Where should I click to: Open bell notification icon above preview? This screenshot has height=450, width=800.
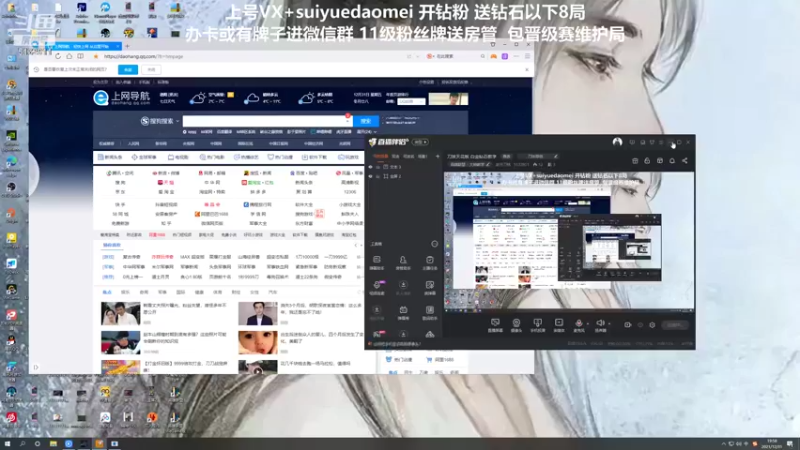(x=672, y=161)
